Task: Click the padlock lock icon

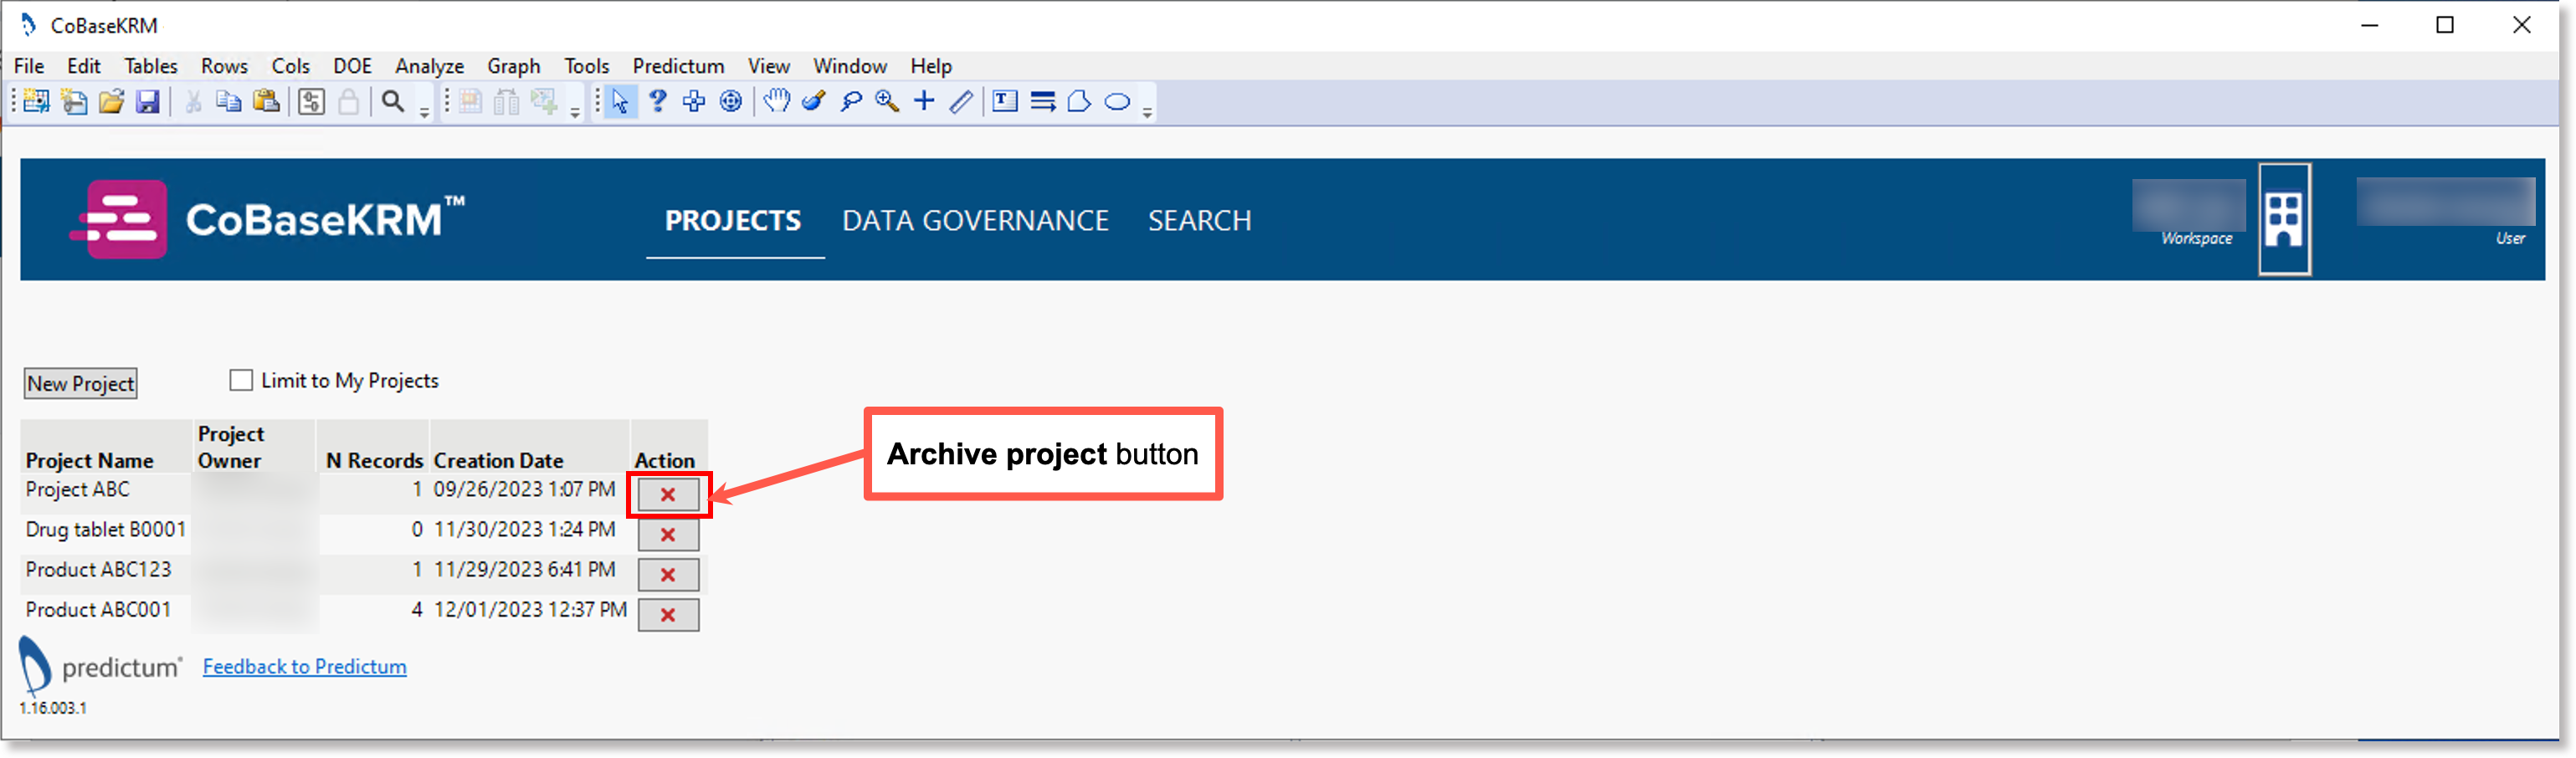Action: 348,102
